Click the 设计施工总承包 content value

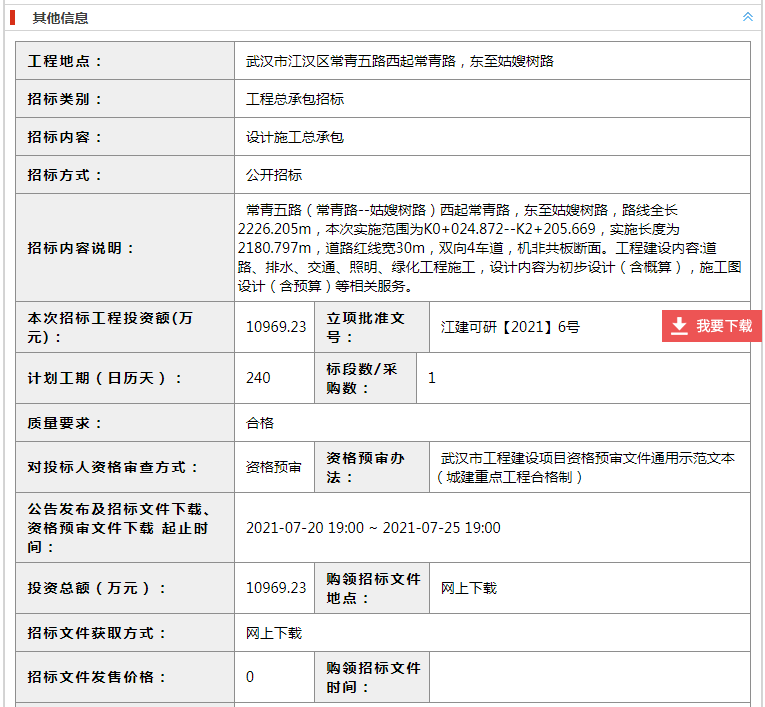click(x=295, y=137)
